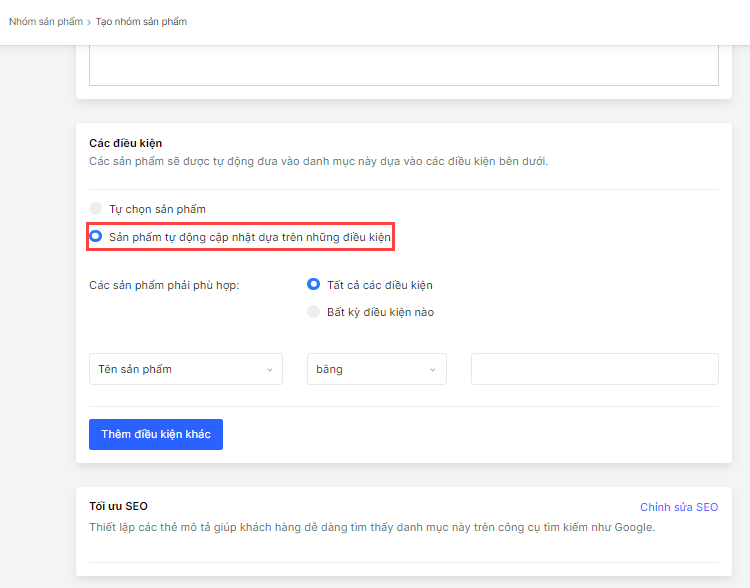750x588 pixels.
Task: Open the "Chỉnh sửa SEO" link
Action: (679, 507)
